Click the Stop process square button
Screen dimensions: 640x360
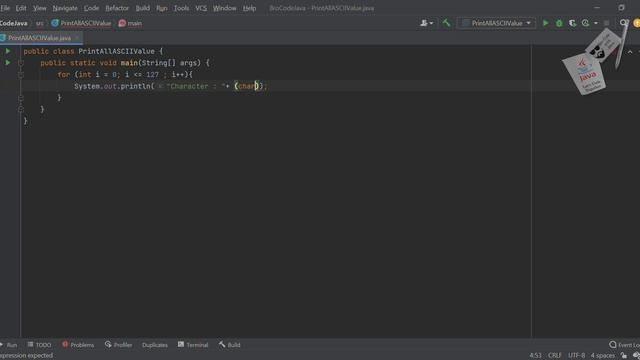[x=607, y=23]
